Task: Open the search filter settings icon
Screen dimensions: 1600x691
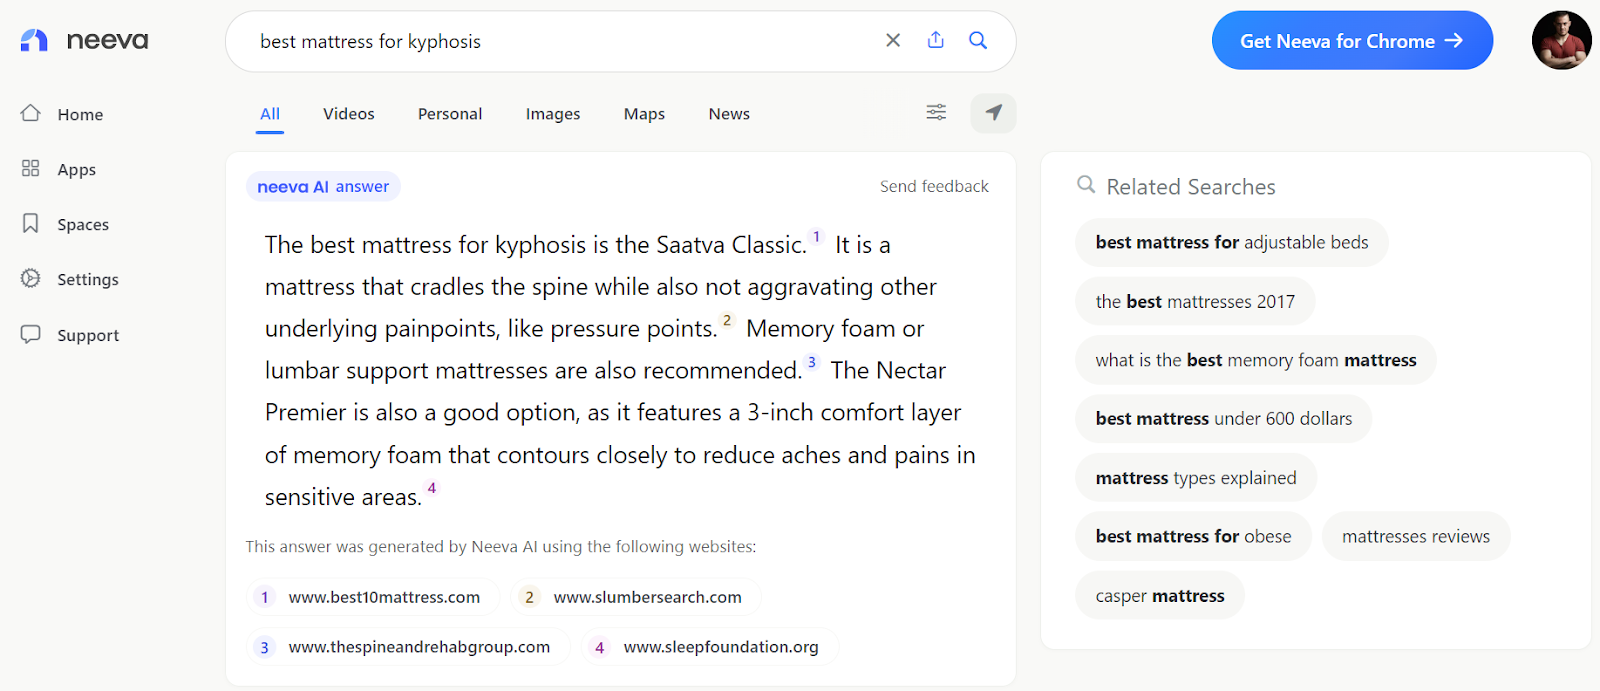Action: point(936,112)
